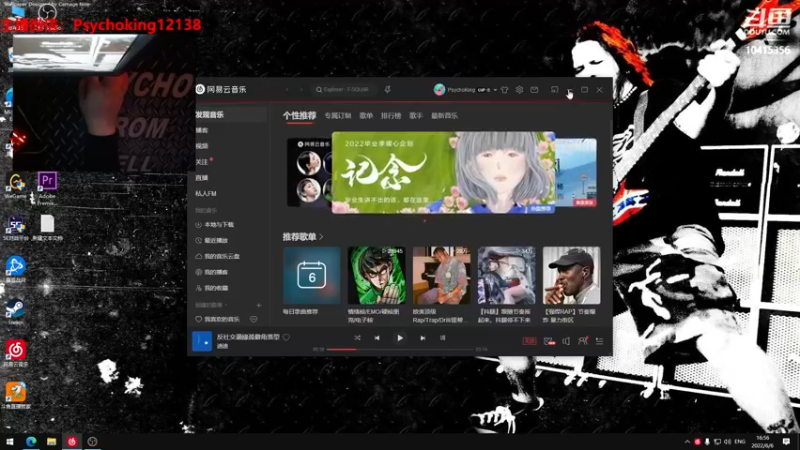
Task: Seek on the song progress bar
Action: click(x=400, y=349)
